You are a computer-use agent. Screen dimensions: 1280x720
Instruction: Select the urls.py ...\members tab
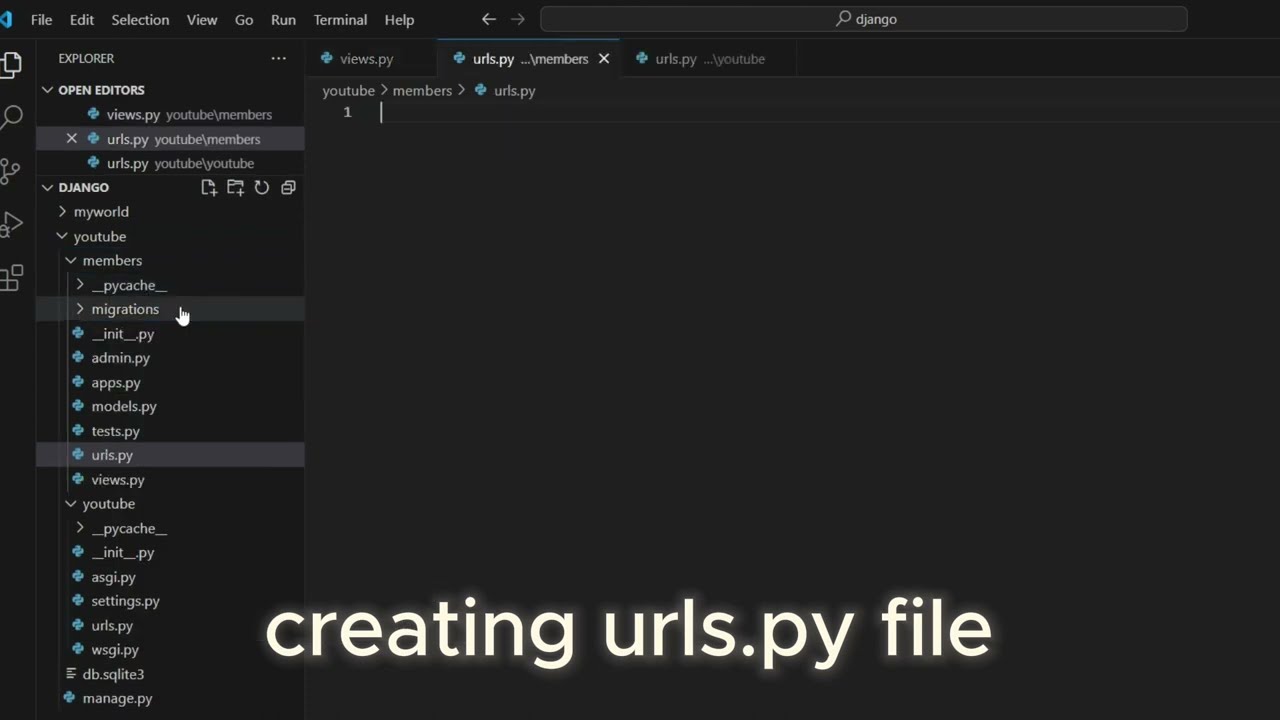[530, 59]
